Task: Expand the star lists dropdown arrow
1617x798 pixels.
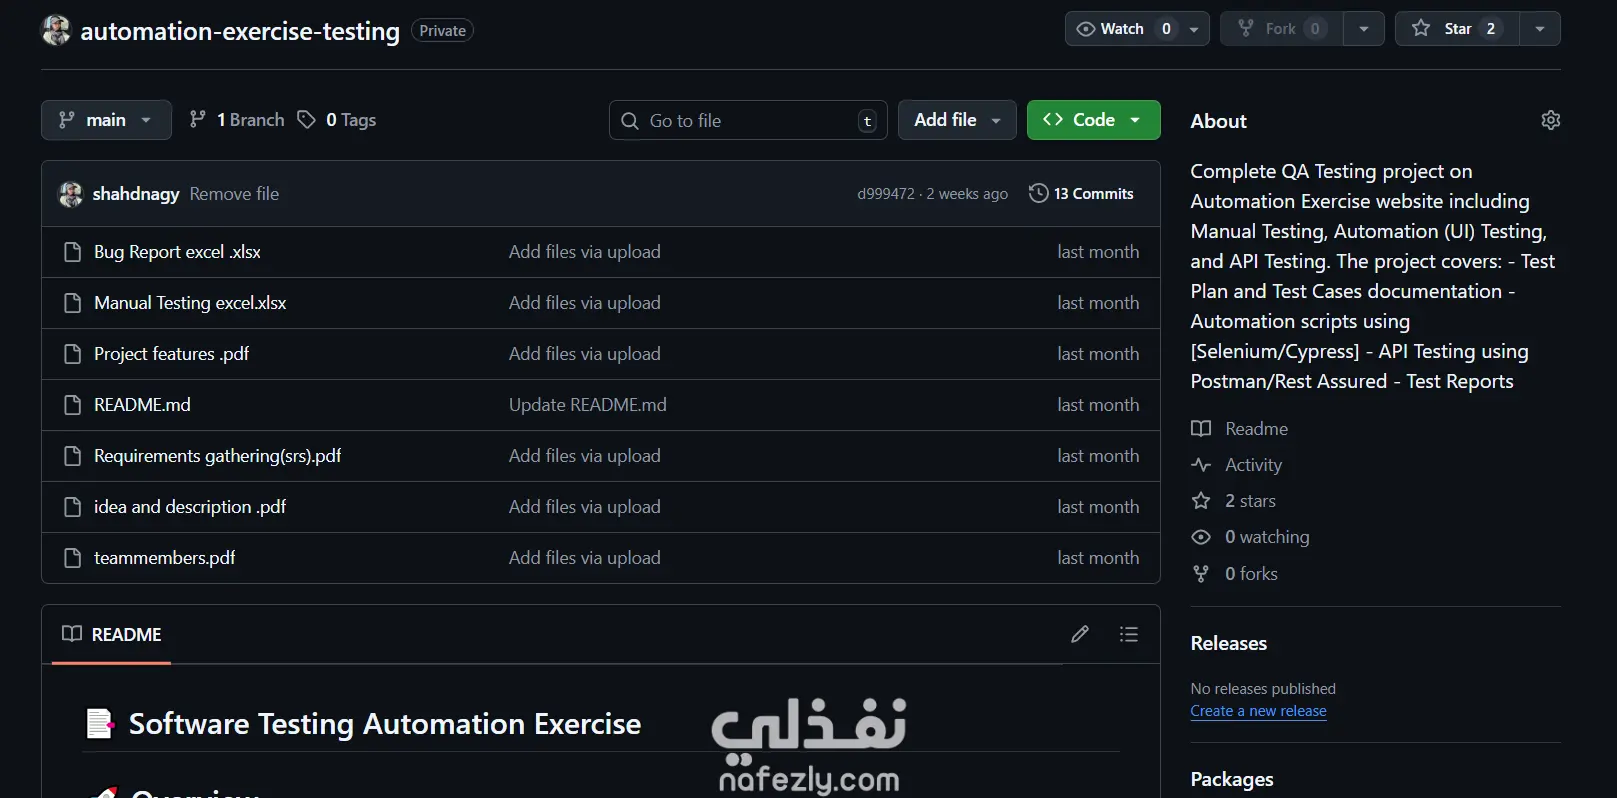Action: point(1540,29)
